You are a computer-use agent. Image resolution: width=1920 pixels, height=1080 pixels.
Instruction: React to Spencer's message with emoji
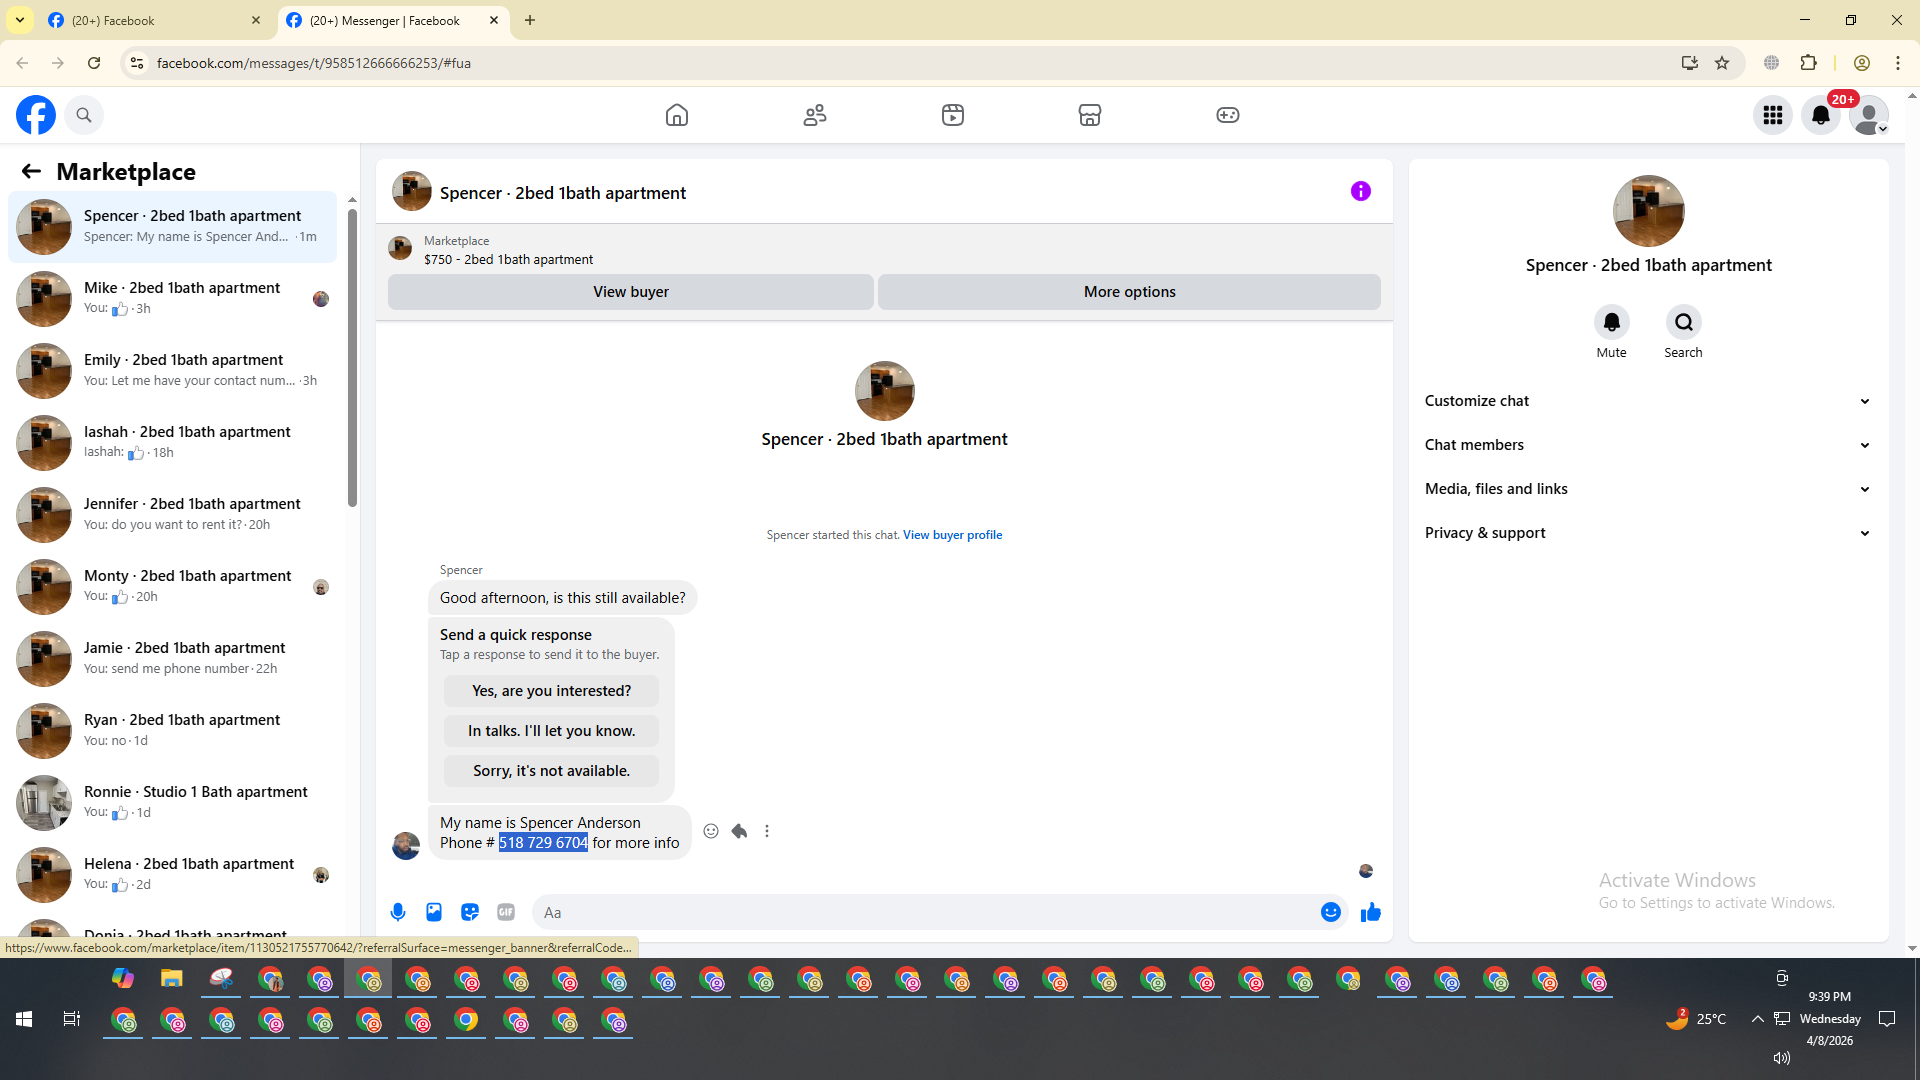[x=711, y=831]
